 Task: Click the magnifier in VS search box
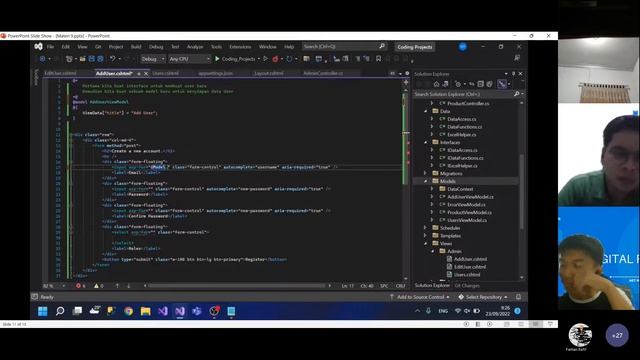(x=382, y=46)
